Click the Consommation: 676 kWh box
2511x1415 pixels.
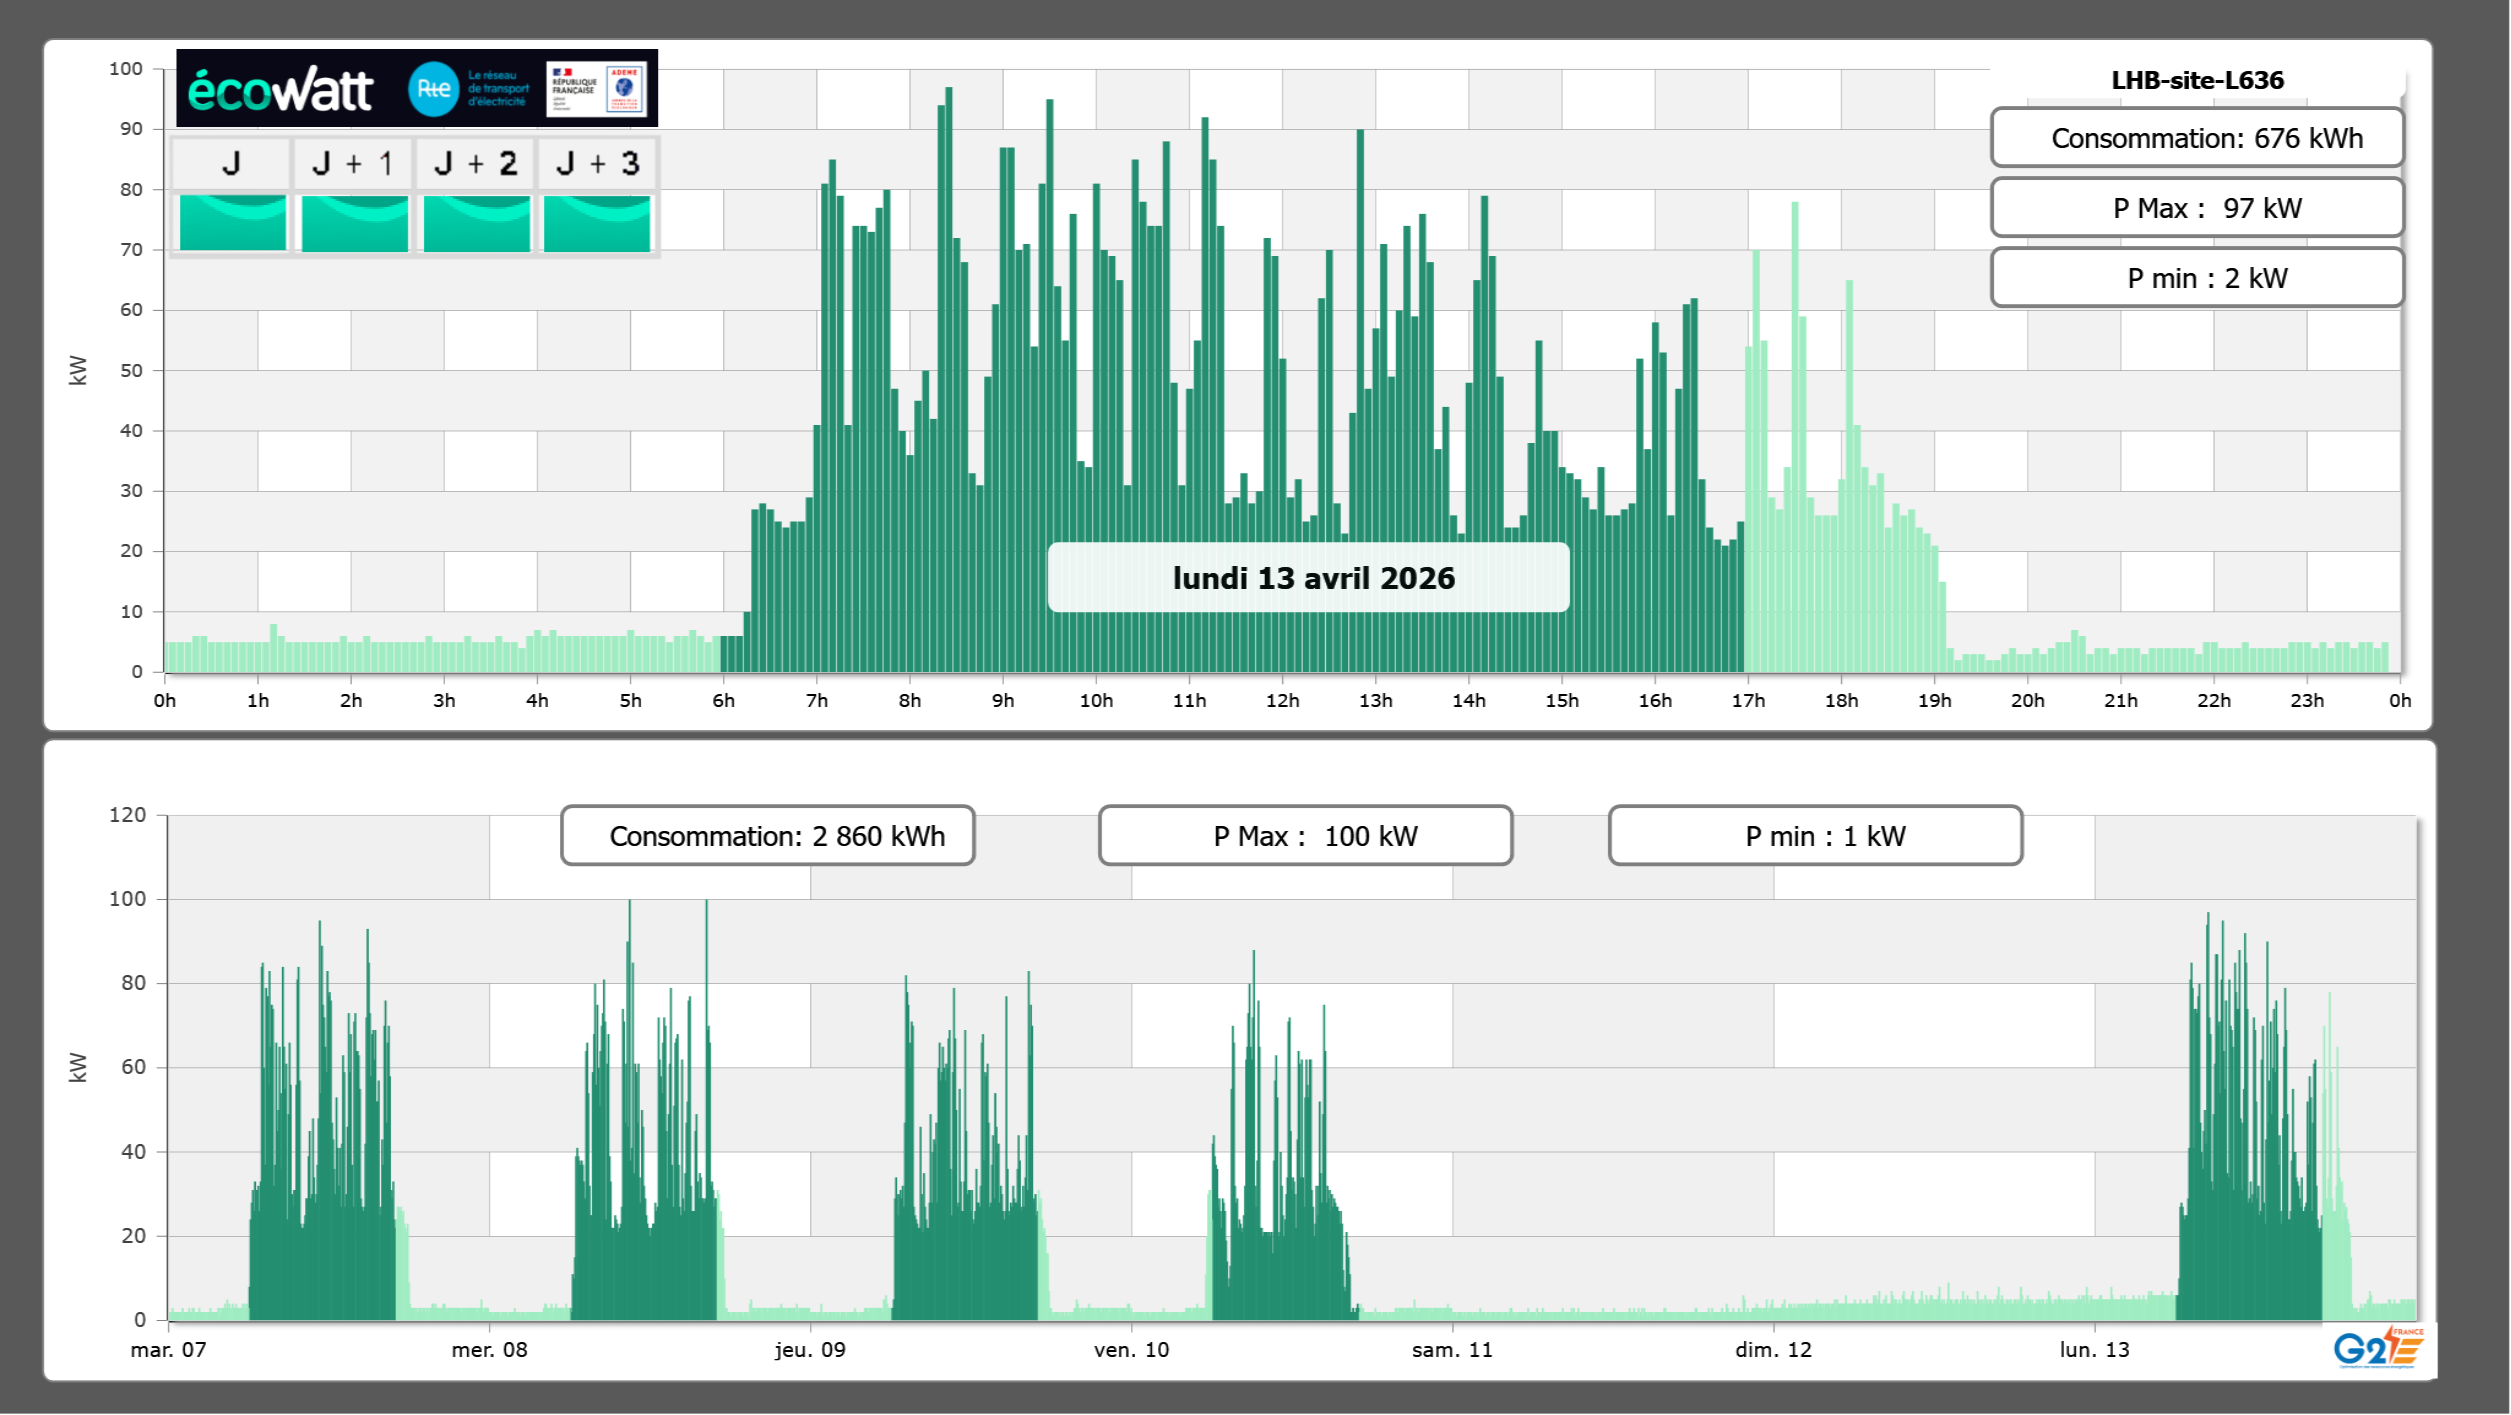tap(2196, 138)
